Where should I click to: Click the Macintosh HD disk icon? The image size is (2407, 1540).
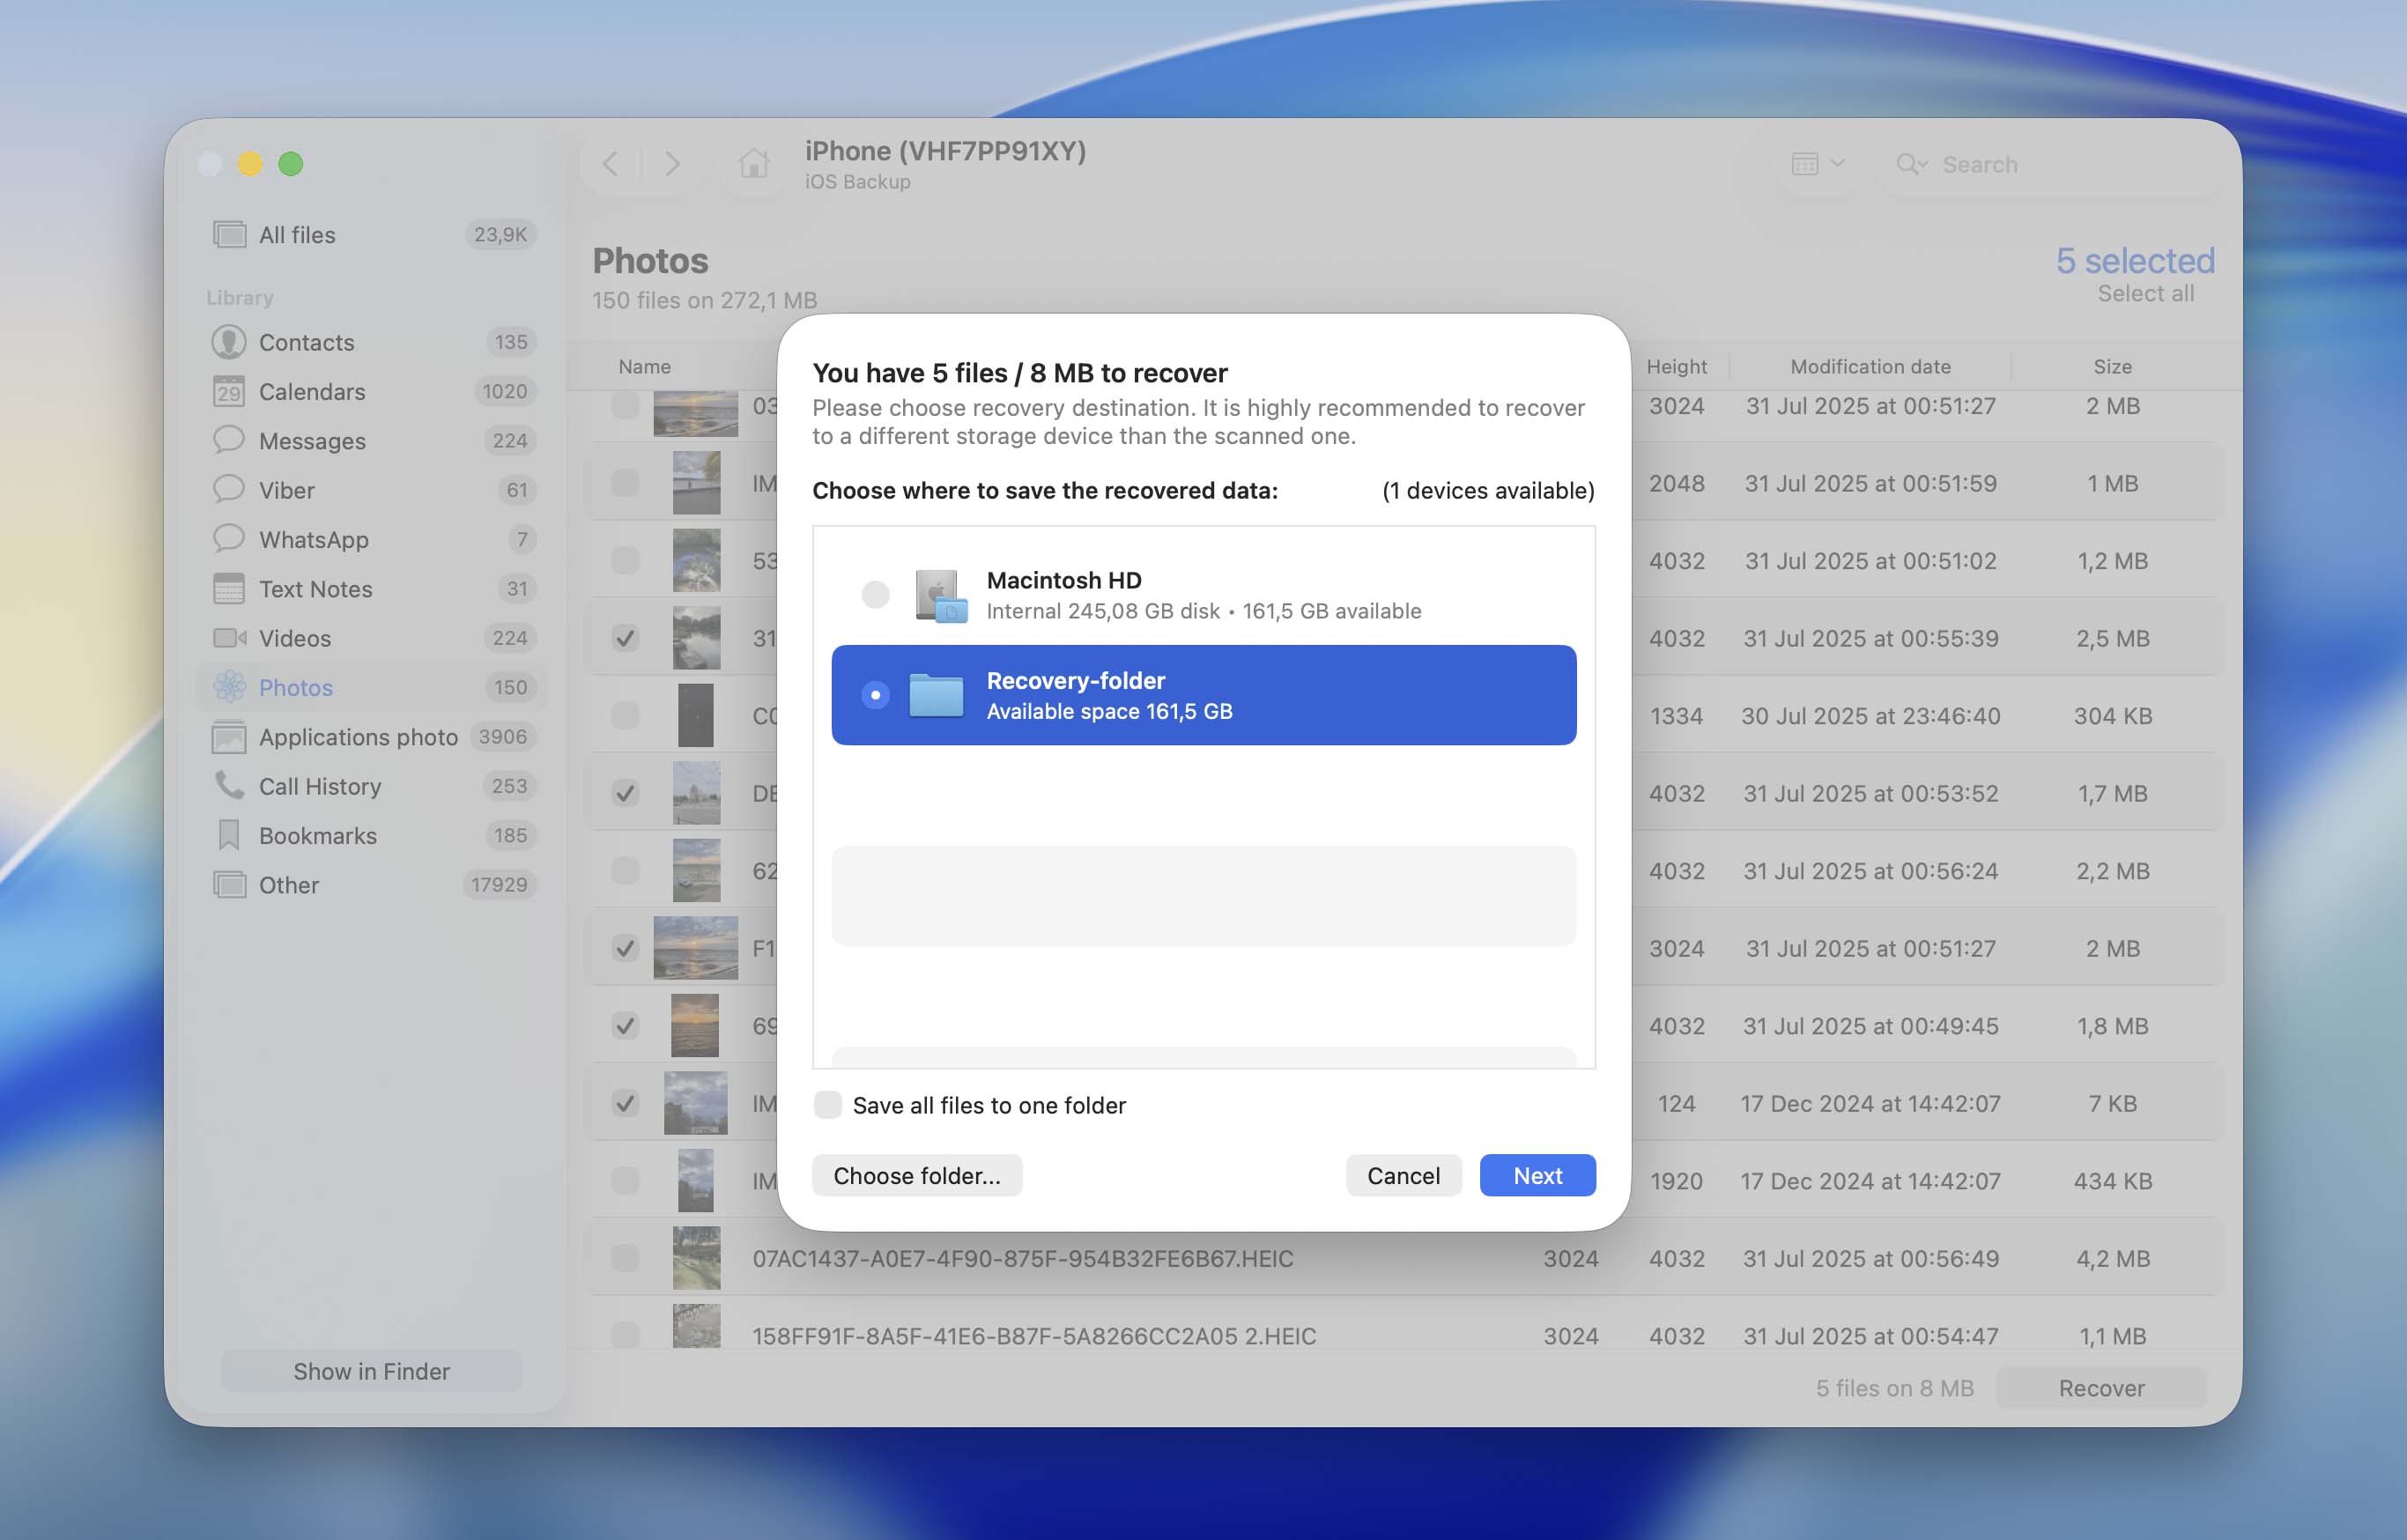(x=940, y=595)
